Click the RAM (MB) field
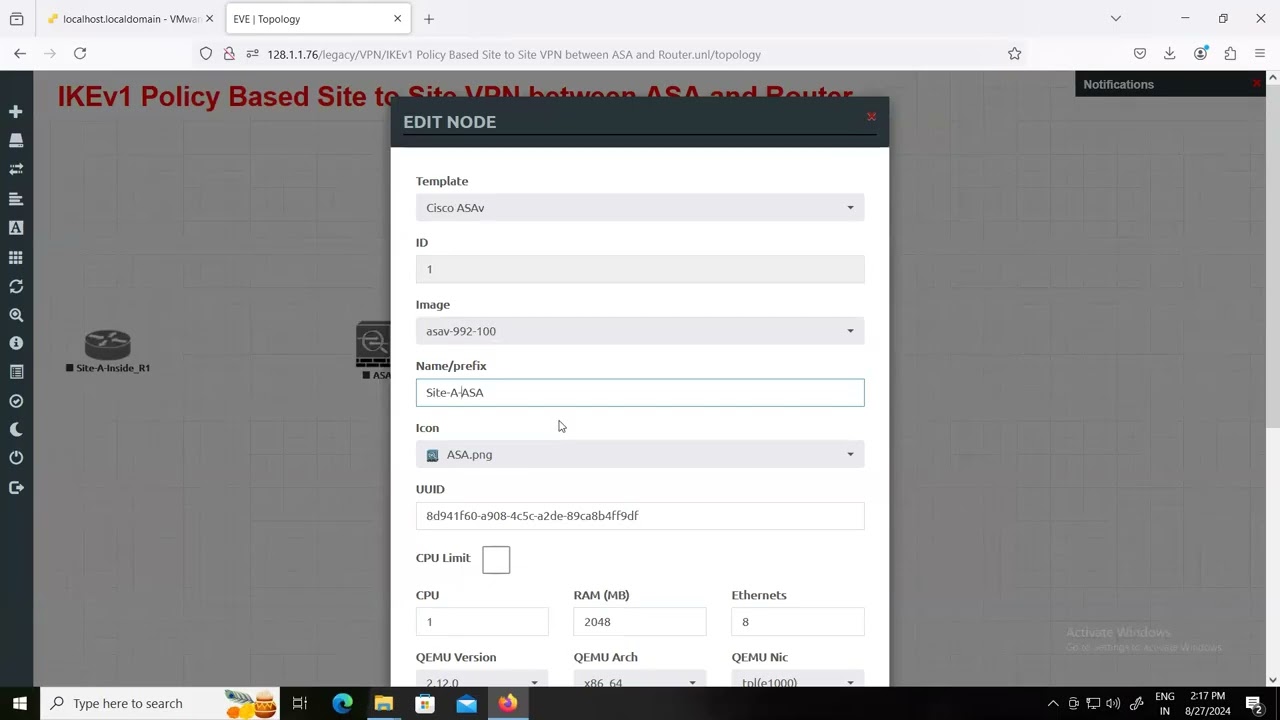 (639, 622)
